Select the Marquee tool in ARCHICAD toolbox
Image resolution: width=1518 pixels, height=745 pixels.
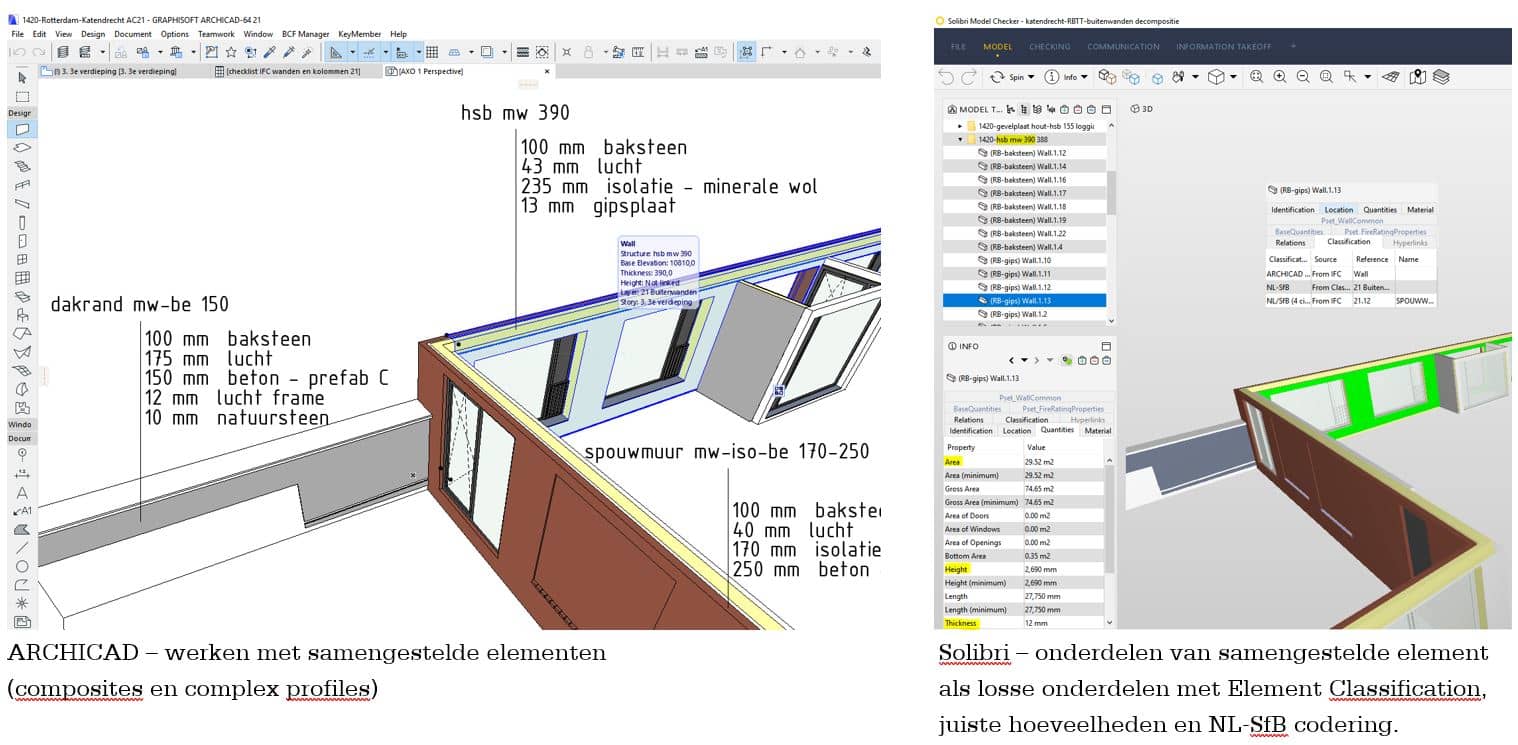point(22,97)
